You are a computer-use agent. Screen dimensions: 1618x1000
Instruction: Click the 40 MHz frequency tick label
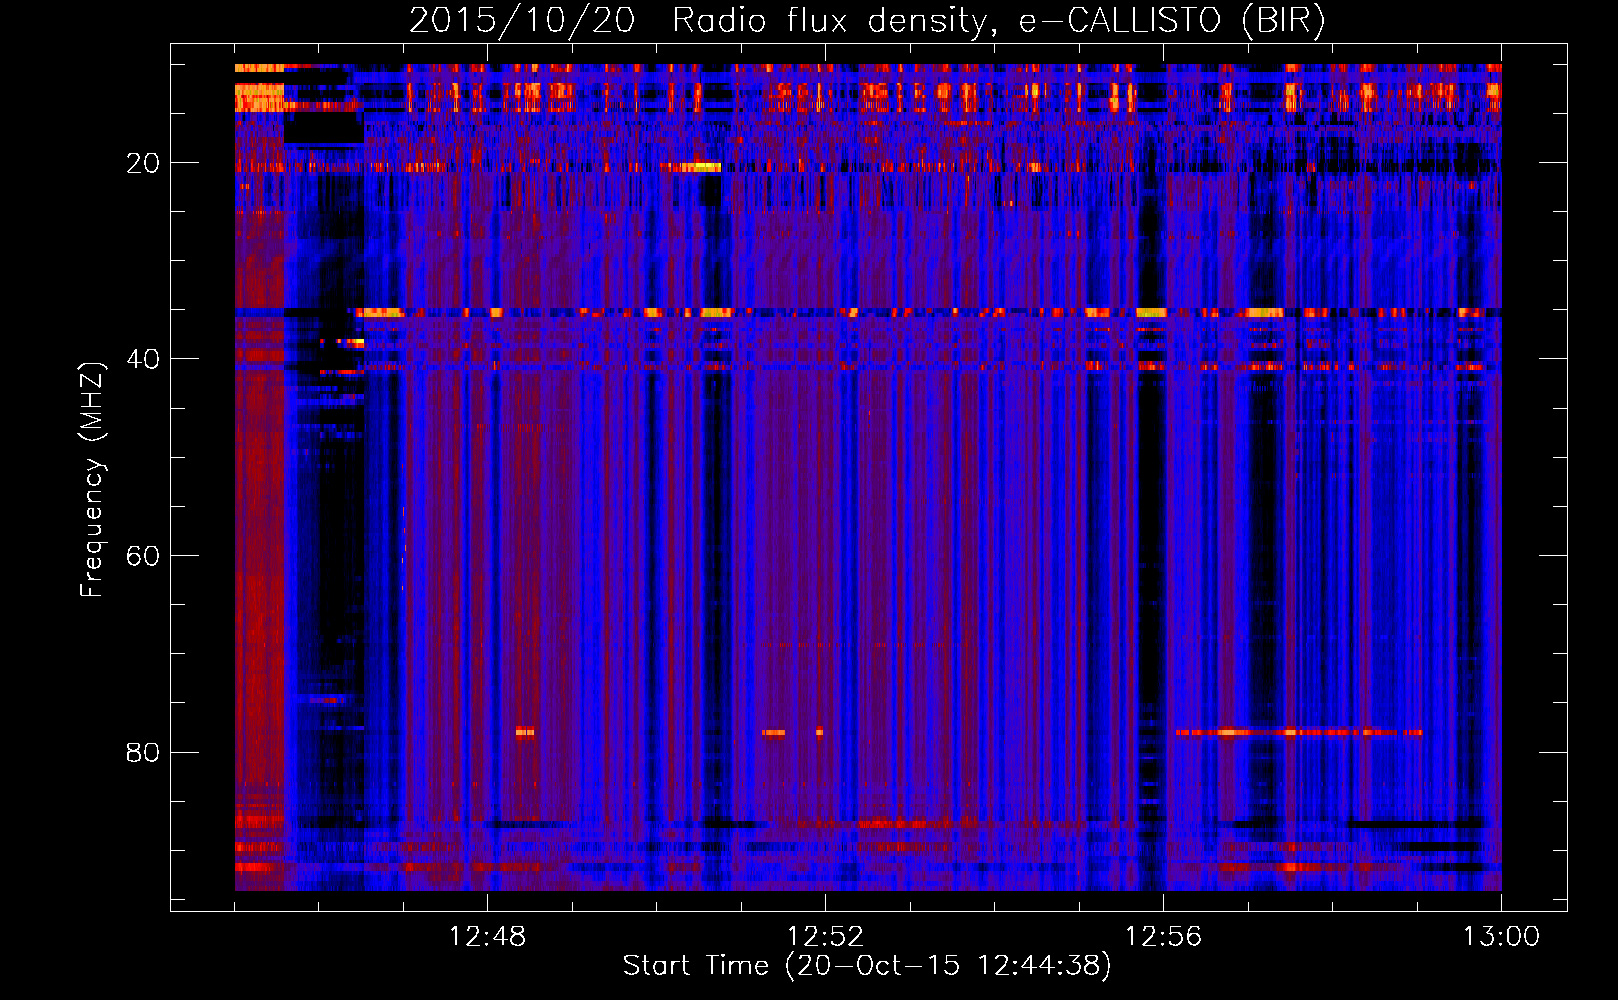(x=143, y=359)
